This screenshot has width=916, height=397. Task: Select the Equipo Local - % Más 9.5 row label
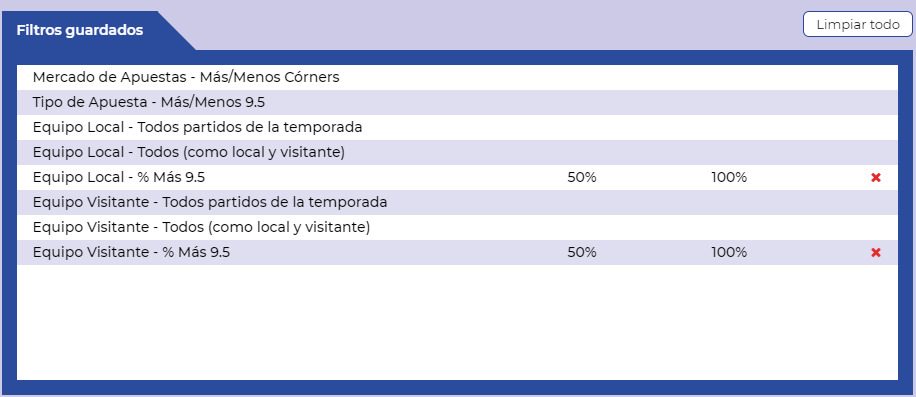[x=119, y=177]
